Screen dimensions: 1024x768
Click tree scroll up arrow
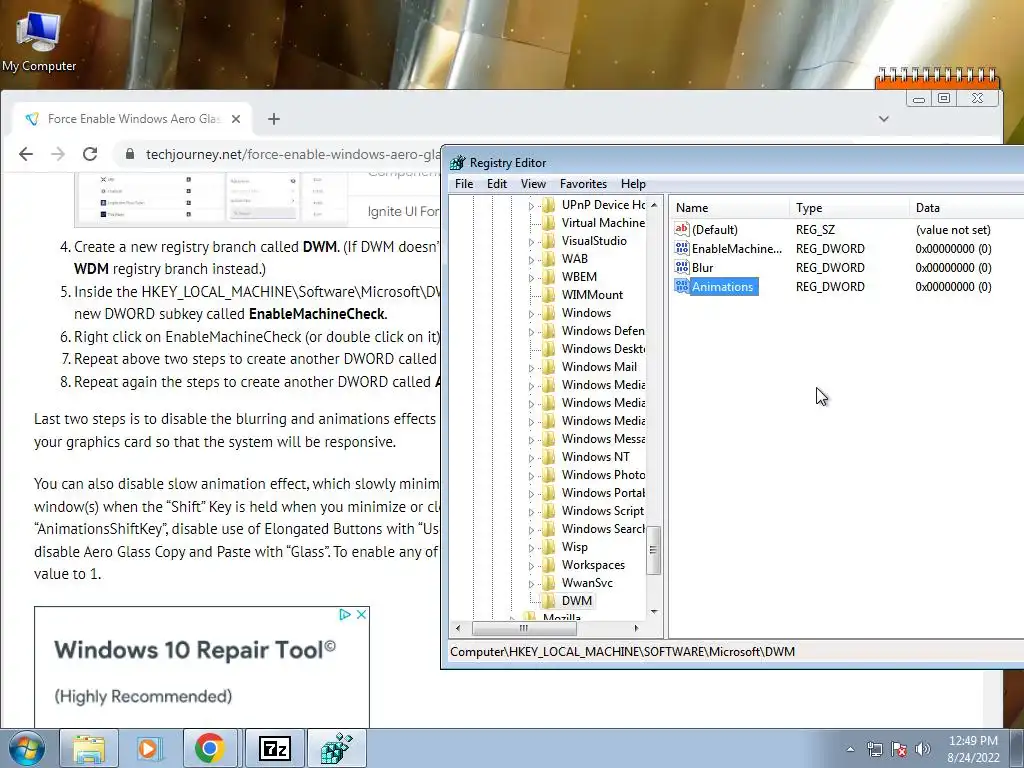(x=654, y=204)
